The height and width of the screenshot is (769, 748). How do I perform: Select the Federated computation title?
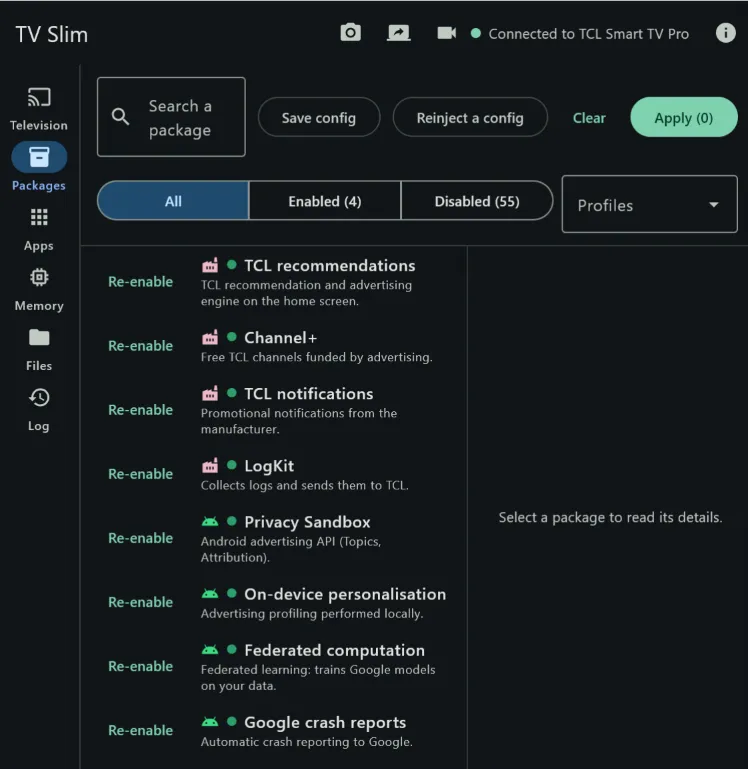pyautogui.click(x=335, y=650)
